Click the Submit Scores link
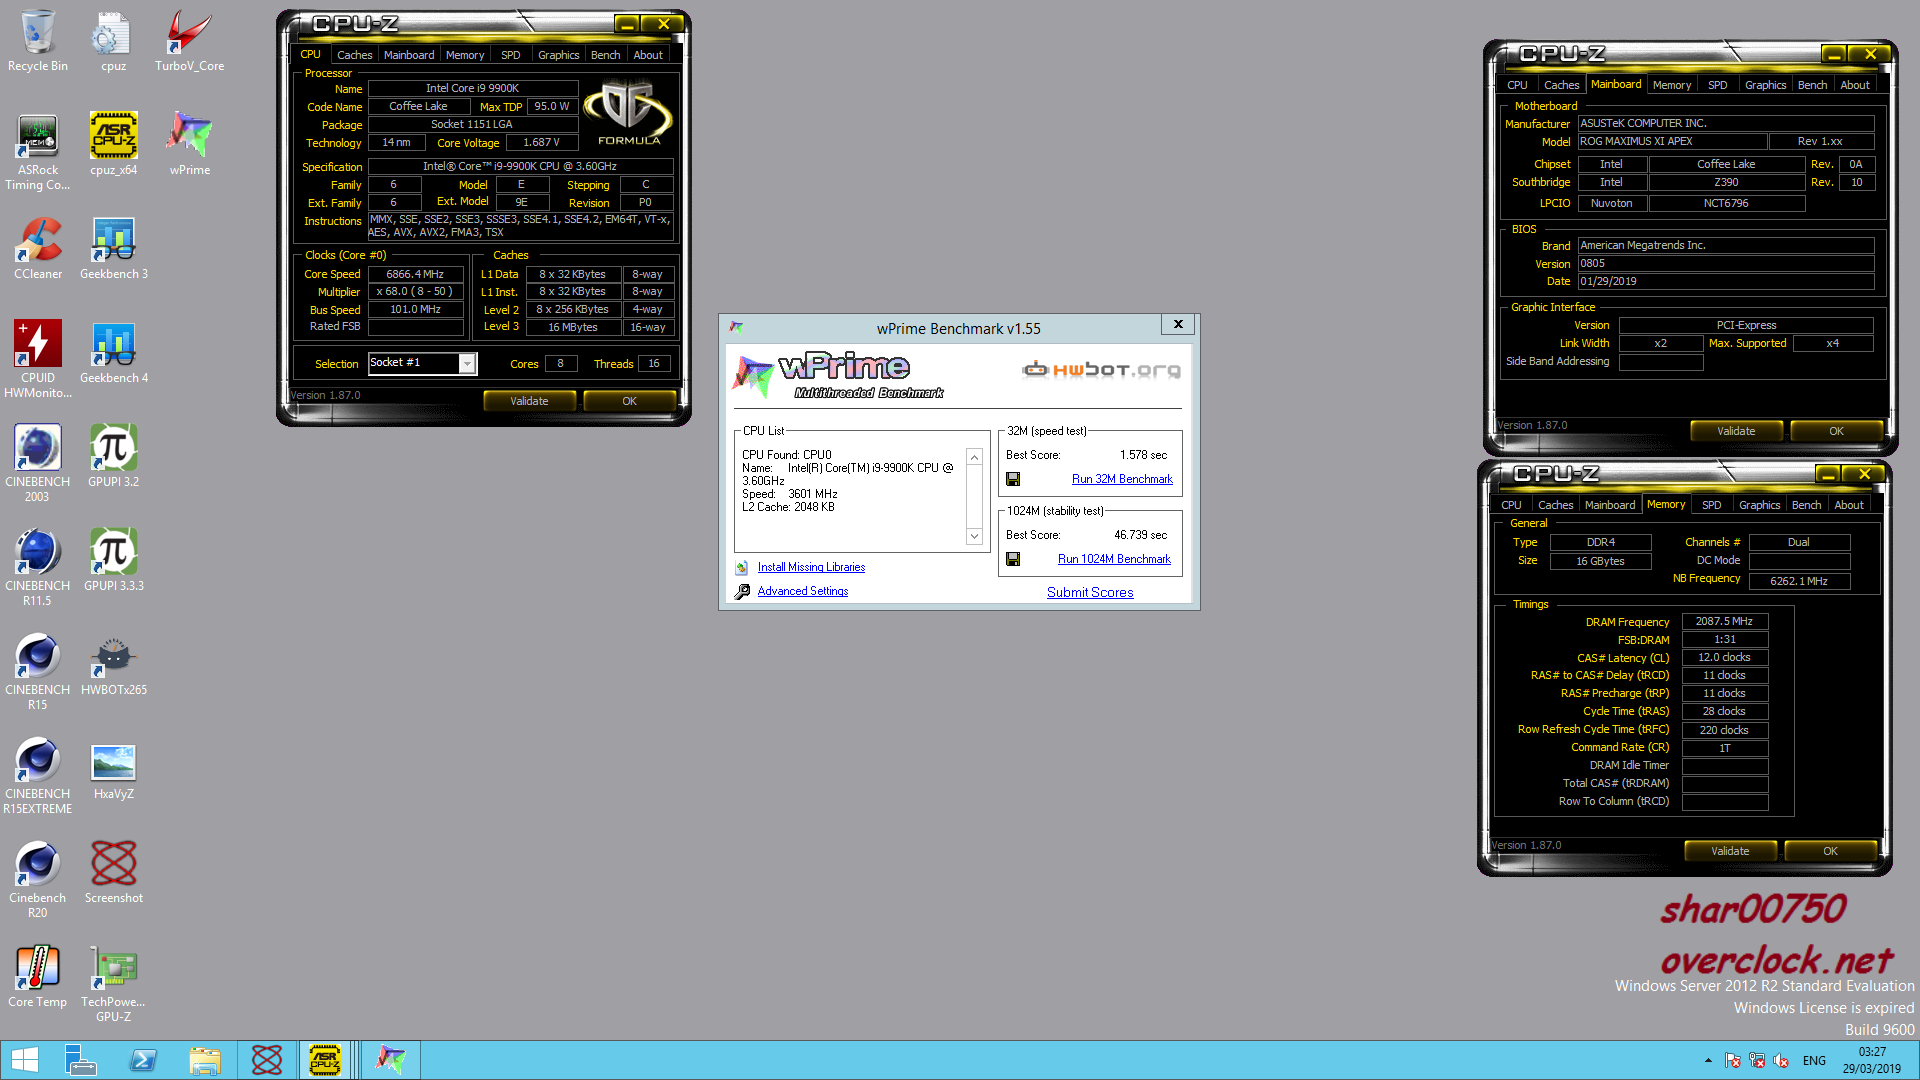This screenshot has width=1920, height=1080. [1090, 593]
